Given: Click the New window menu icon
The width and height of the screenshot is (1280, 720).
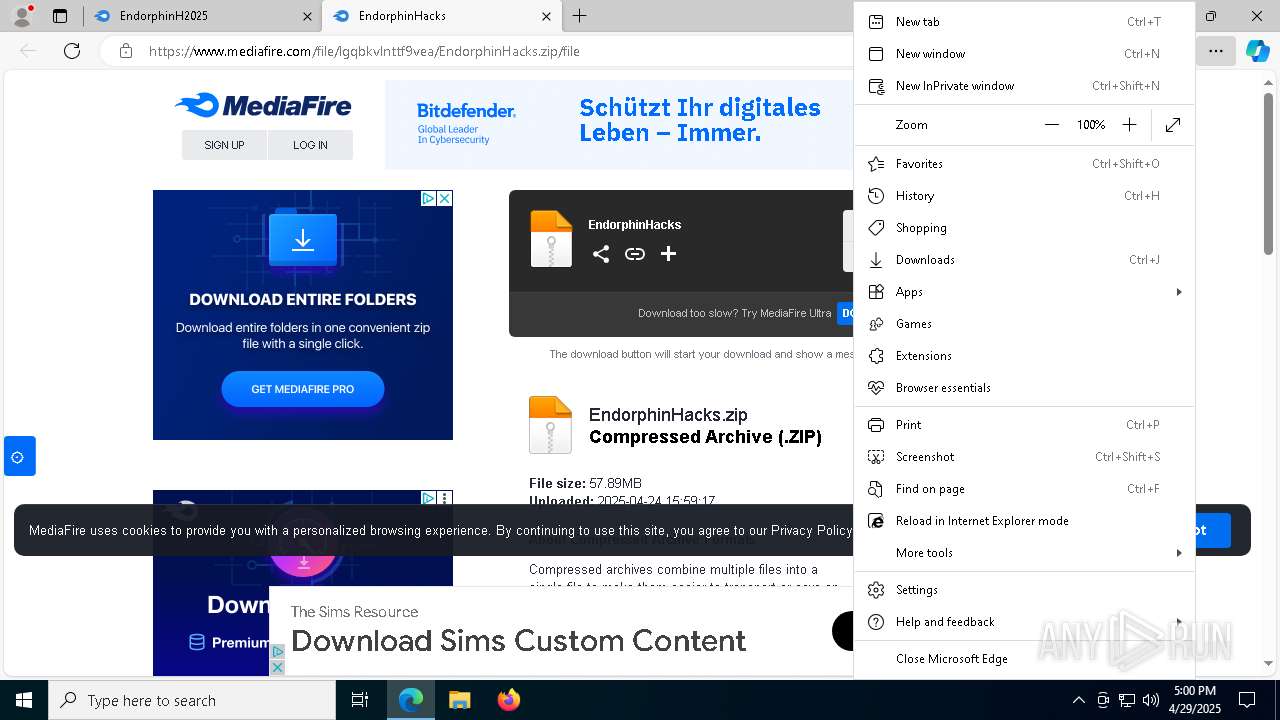Looking at the screenshot, I should tap(876, 54).
